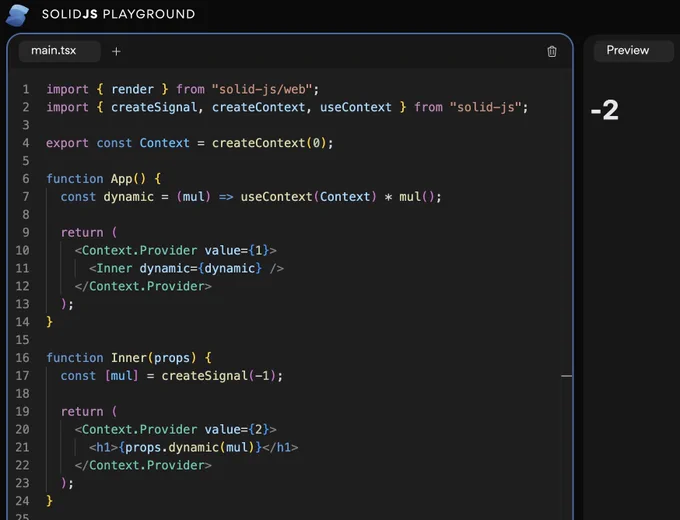Image resolution: width=680 pixels, height=520 pixels.
Task: Select the main.tsx tab
Action: coord(59,51)
